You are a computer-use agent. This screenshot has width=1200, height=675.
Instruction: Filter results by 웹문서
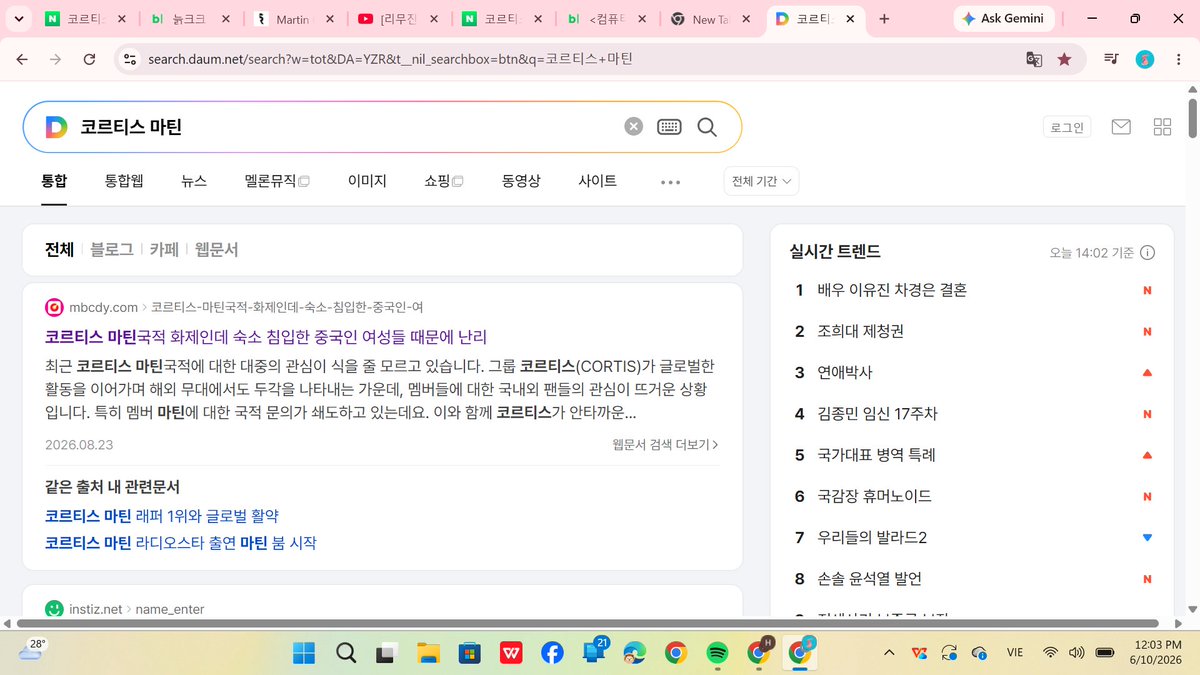click(x=216, y=250)
